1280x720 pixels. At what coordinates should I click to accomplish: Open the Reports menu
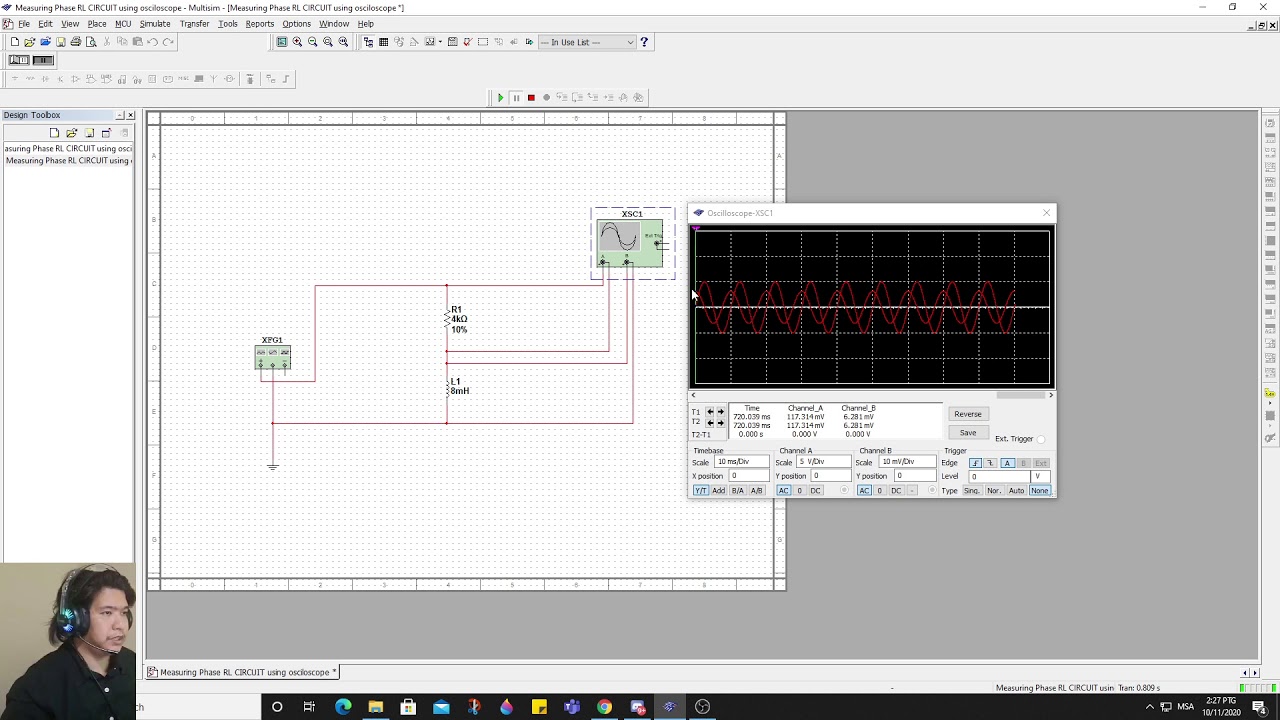point(260,24)
